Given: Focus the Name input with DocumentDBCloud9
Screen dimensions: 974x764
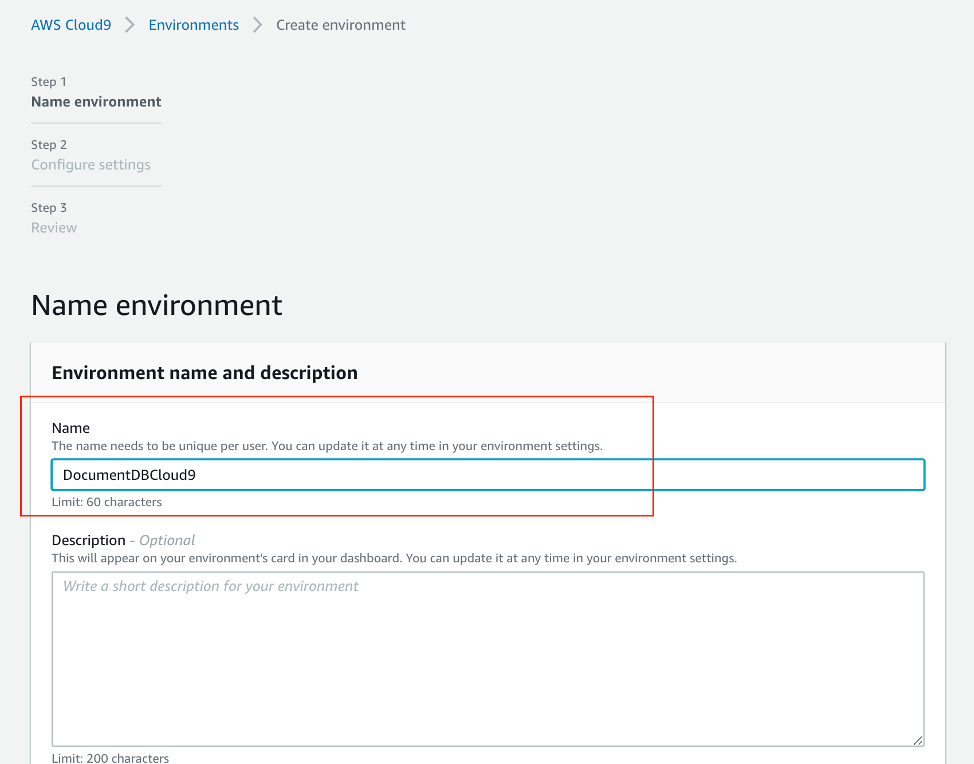Looking at the screenshot, I should pyautogui.click(x=488, y=475).
